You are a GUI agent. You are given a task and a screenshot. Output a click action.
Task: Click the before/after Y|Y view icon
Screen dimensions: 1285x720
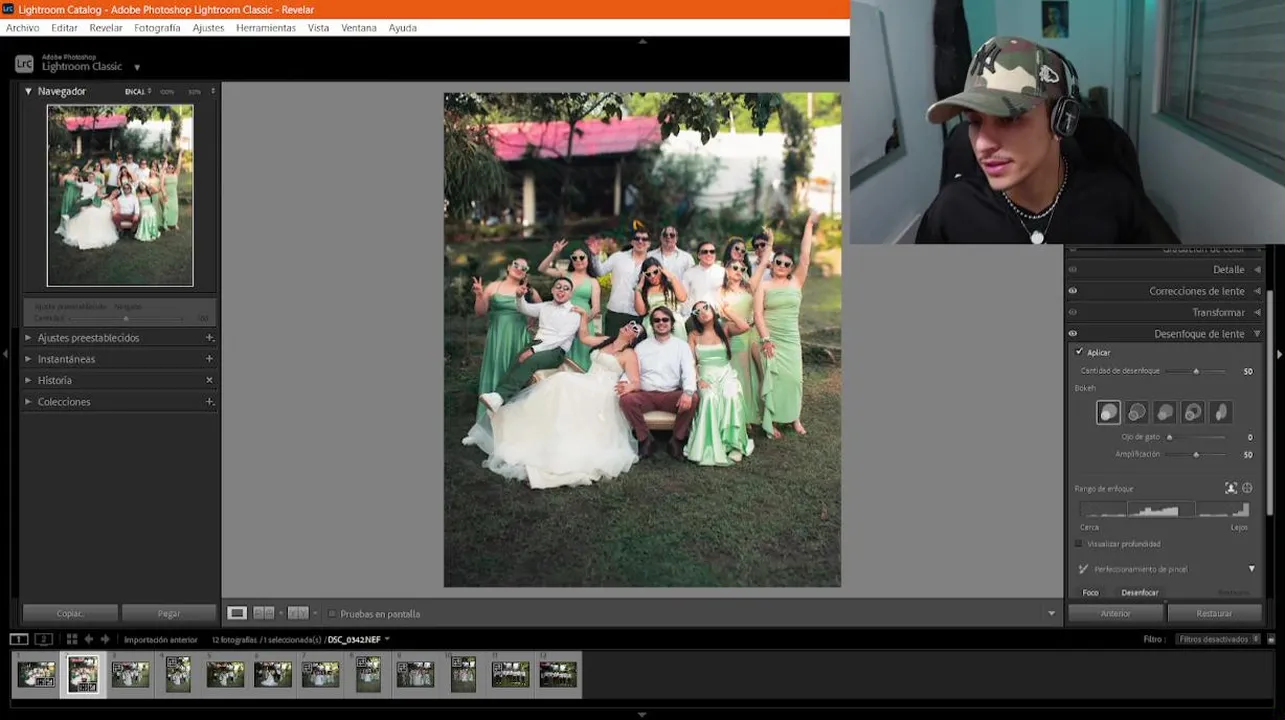(299, 613)
